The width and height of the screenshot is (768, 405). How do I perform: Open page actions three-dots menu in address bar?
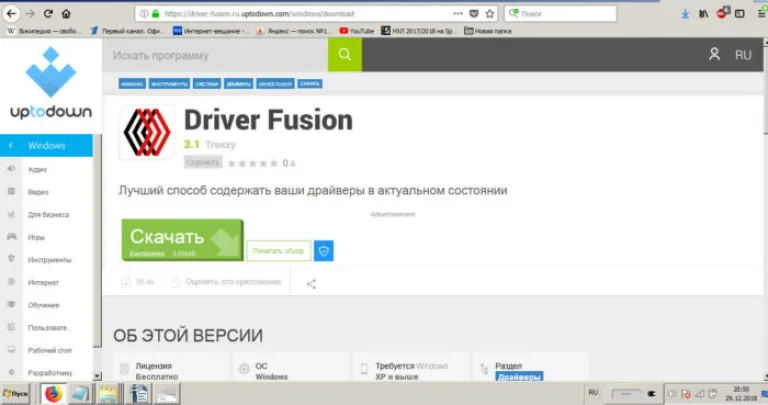(x=458, y=14)
